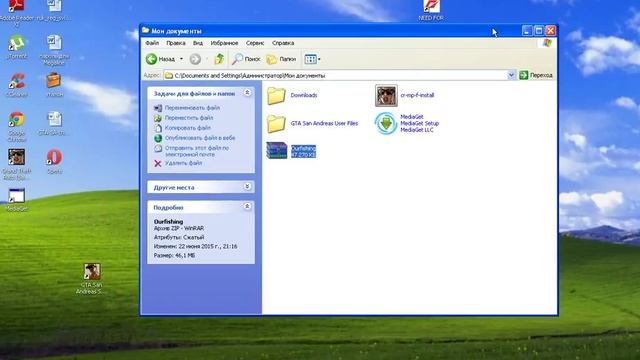Open the Избранное menu
This screenshot has width=640, height=360.
[x=224, y=43]
